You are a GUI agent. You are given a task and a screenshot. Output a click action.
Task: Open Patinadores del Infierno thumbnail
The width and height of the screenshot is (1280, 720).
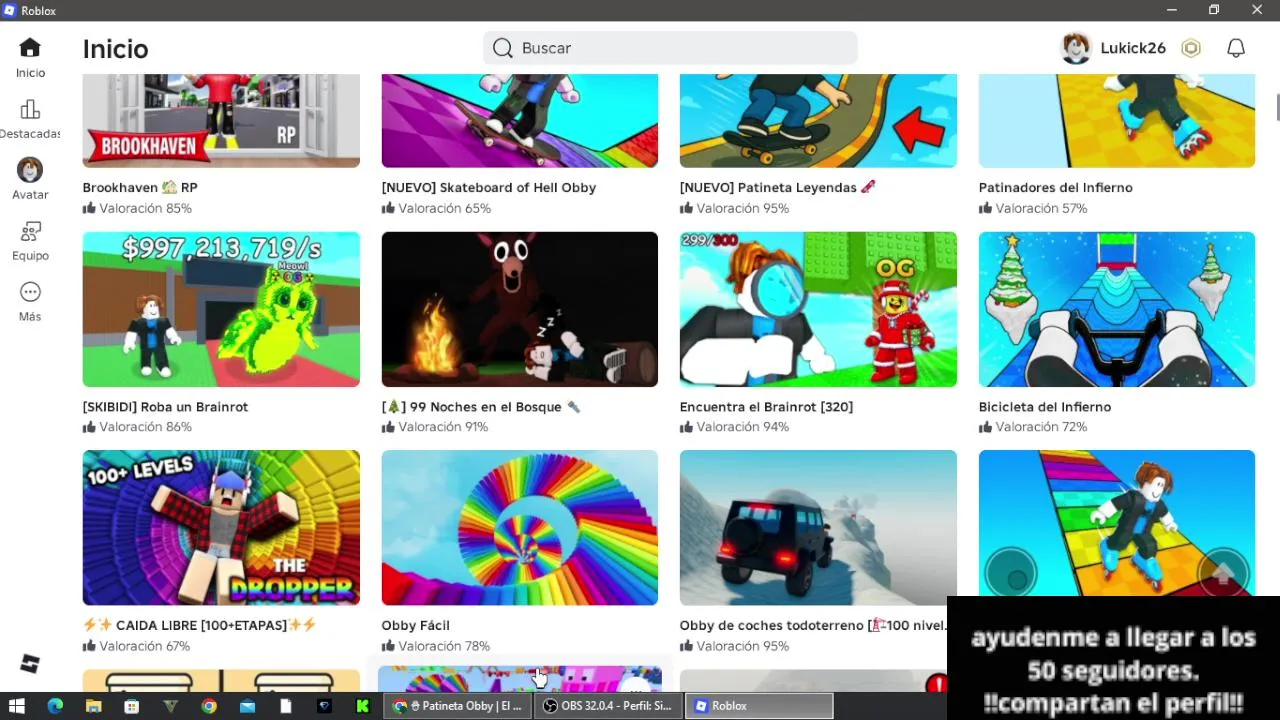pyautogui.click(x=1117, y=120)
